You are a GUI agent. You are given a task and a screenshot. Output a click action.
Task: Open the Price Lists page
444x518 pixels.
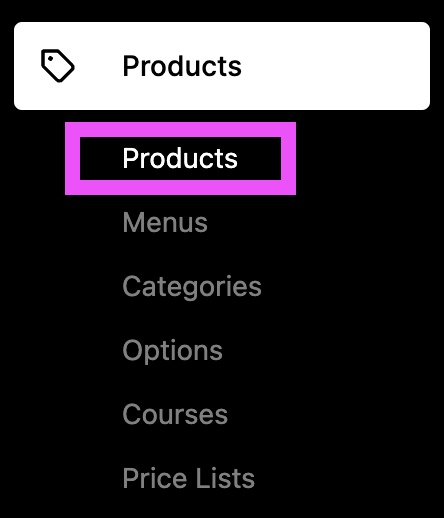click(189, 478)
